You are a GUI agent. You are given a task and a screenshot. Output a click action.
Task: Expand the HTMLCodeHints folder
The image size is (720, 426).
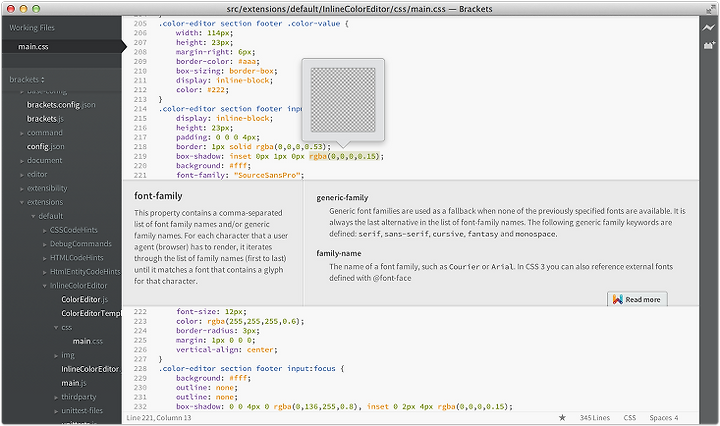coord(45,258)
